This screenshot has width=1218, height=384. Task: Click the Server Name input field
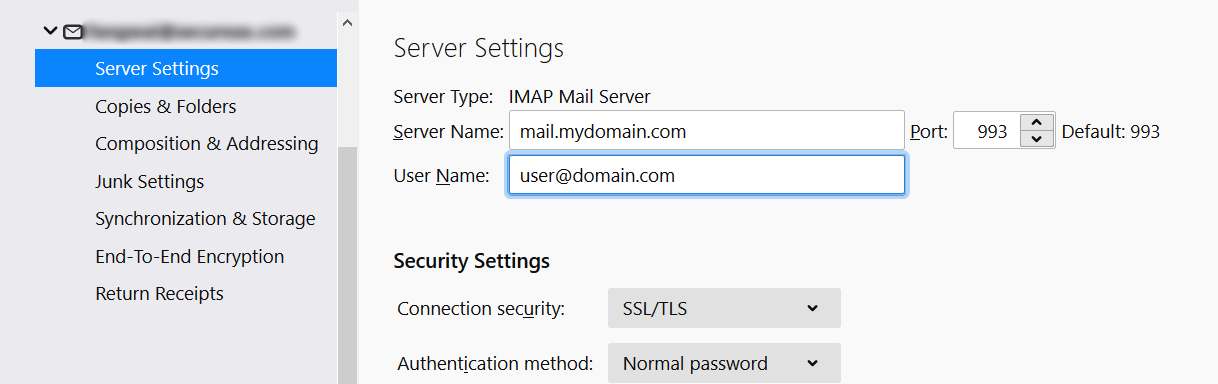pos(706,130)
